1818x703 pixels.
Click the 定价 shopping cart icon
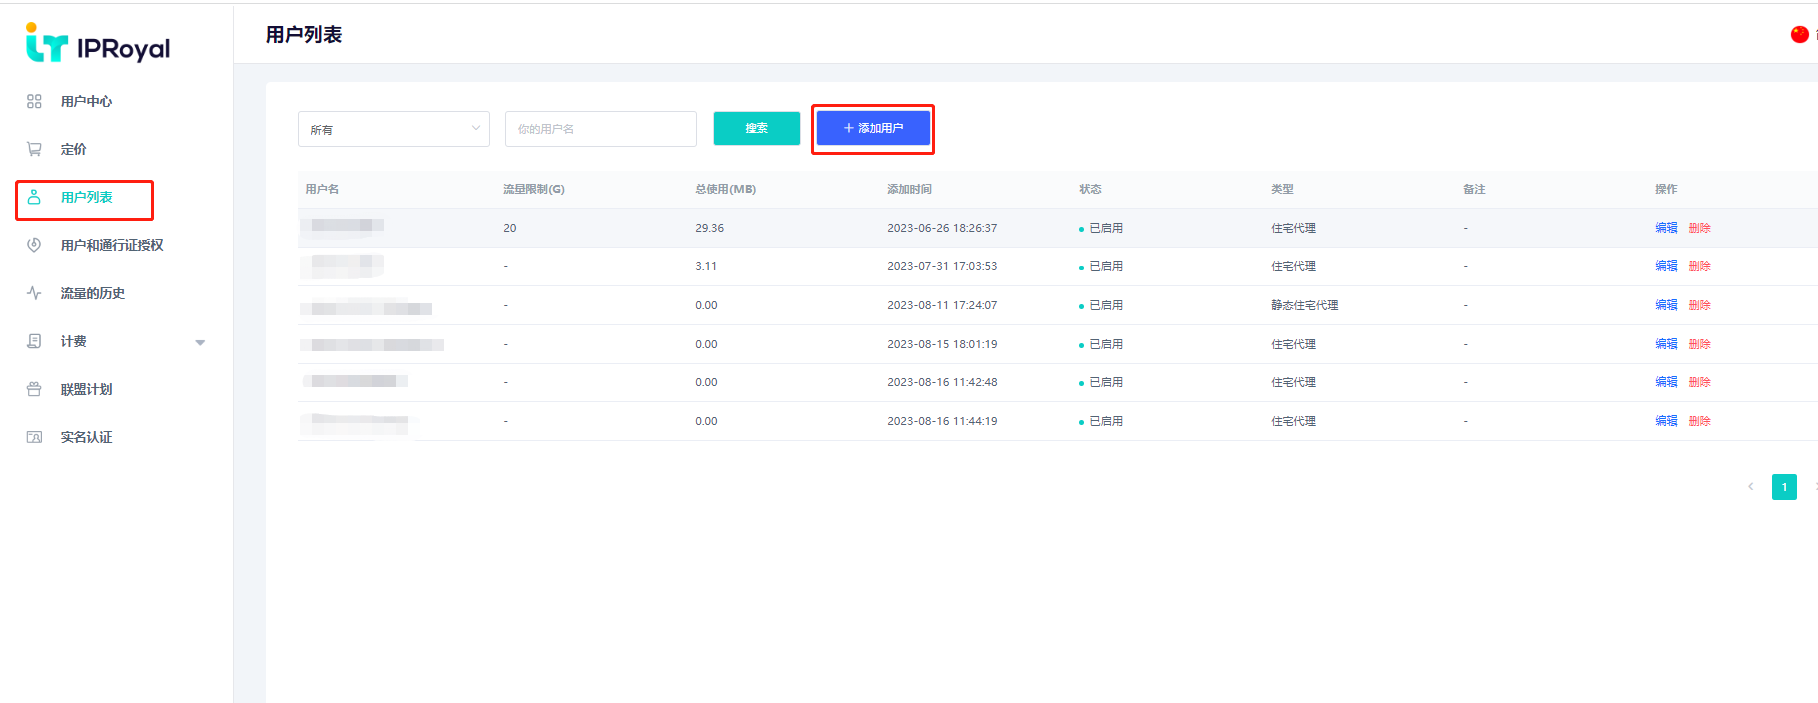click(34, 149)
